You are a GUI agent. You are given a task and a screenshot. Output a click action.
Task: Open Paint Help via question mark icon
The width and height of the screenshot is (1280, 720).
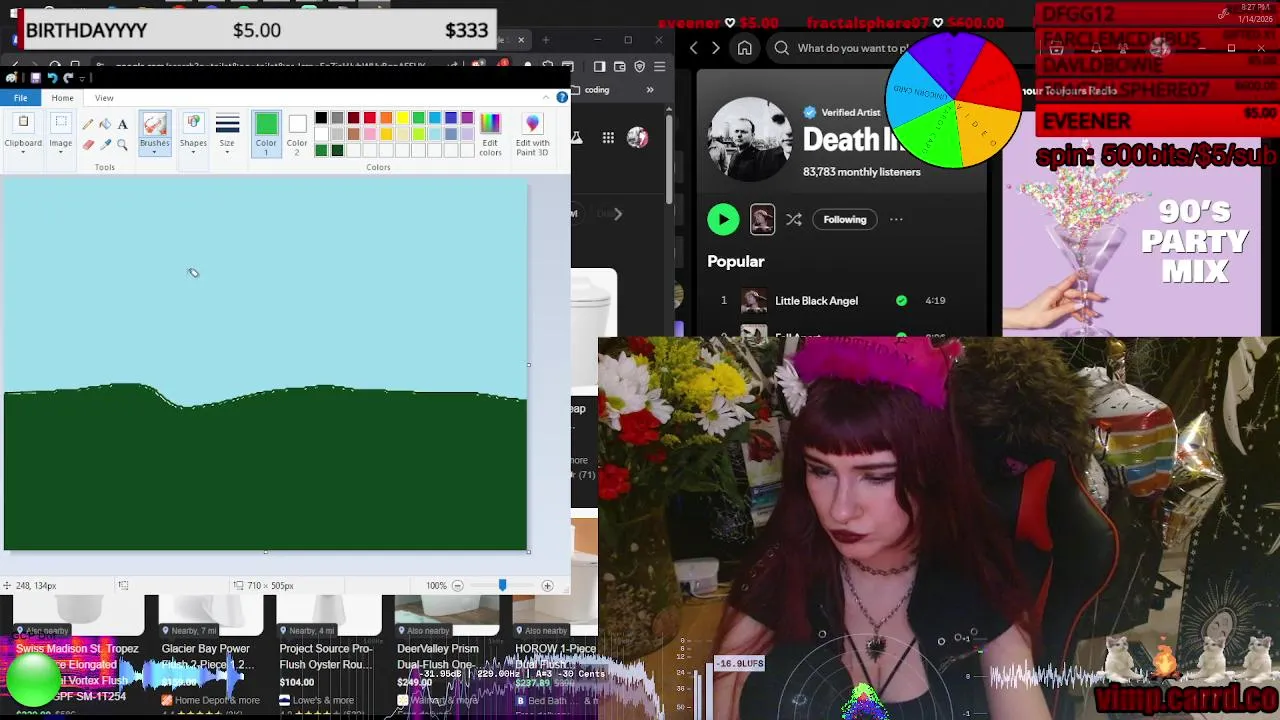[x=562, y=97]
